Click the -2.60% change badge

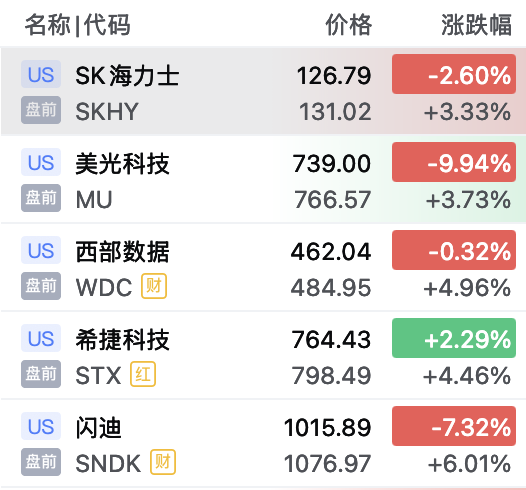tap(454, 74)
